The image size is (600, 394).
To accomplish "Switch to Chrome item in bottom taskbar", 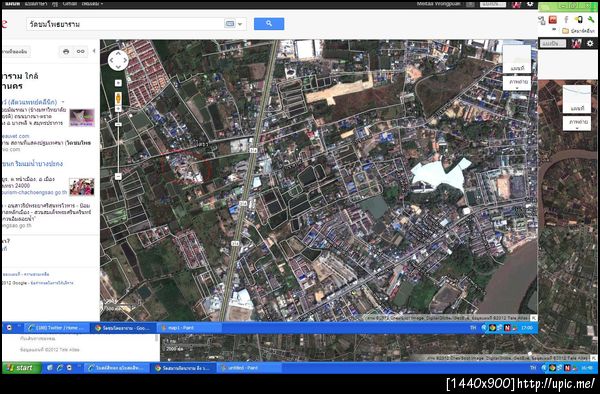I will point(184,368).
